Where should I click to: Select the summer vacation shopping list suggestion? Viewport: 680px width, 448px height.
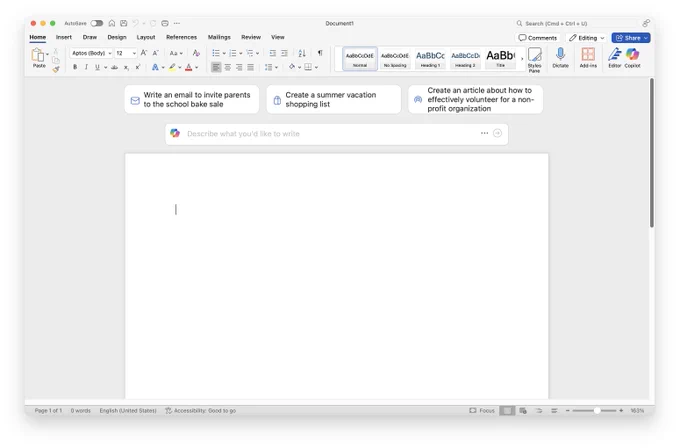tap(333, 99)
